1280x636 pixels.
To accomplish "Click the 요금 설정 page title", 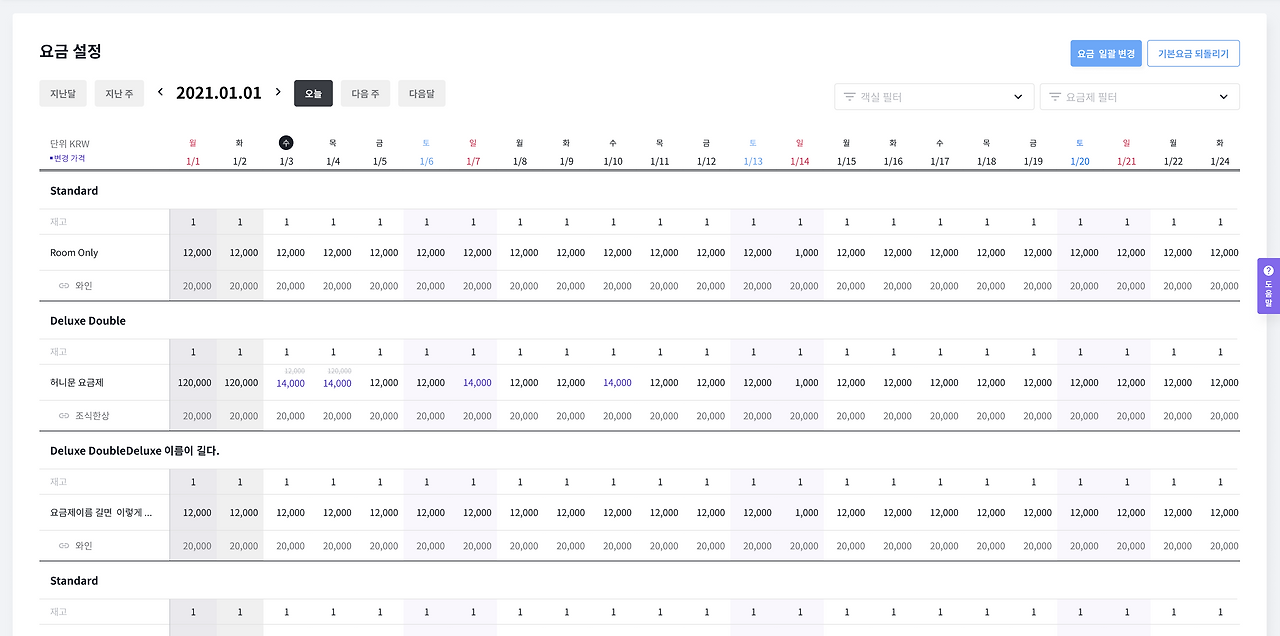I will click(71, 51).
